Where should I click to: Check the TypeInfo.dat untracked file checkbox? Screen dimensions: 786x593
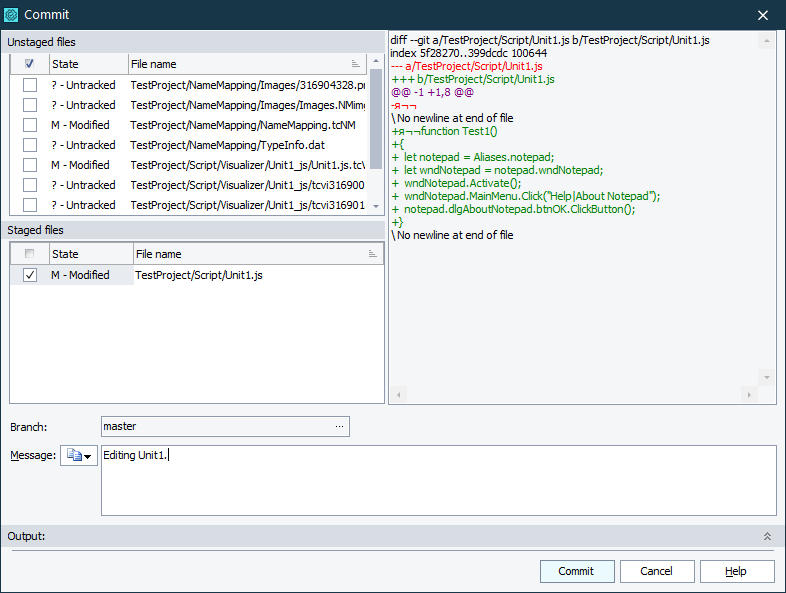click(x=30, y=145)
